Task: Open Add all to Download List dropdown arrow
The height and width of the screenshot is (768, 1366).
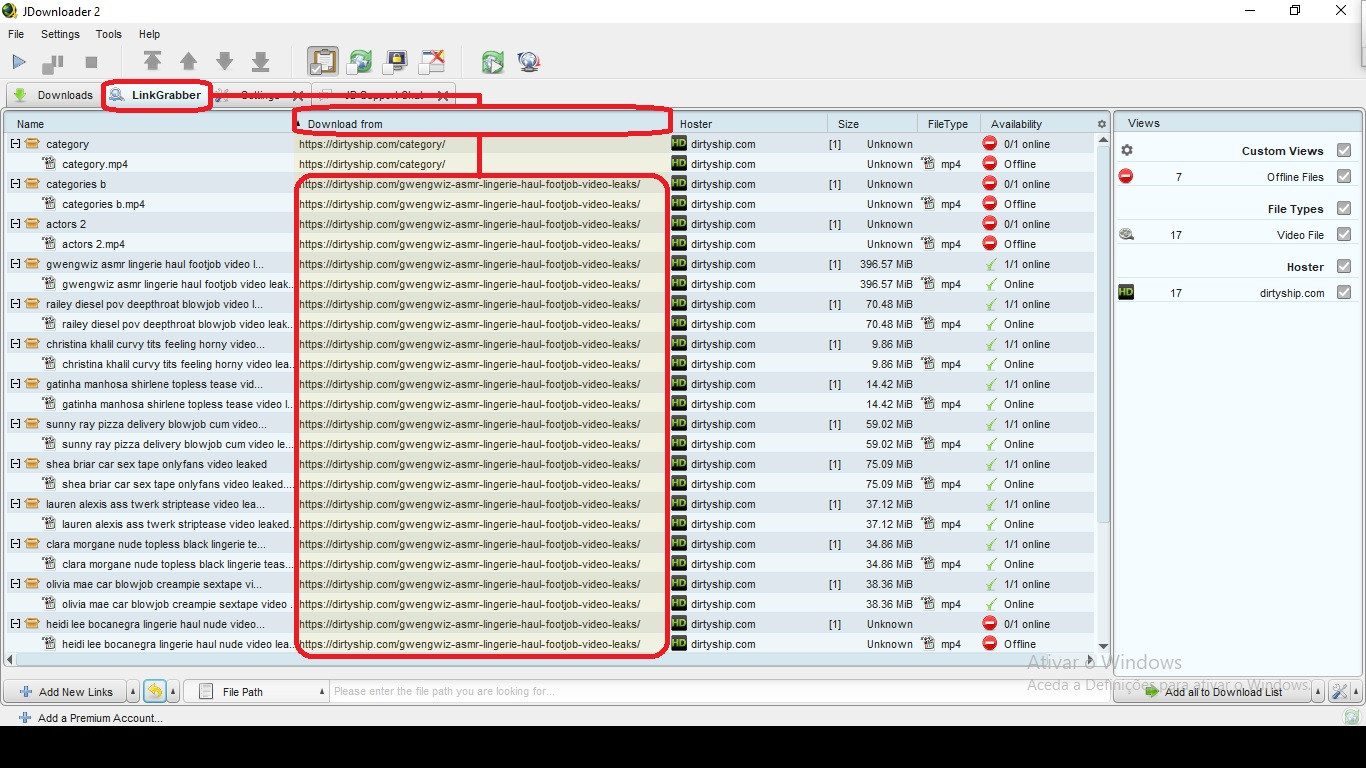Action: pyautogui.click(x=1319, y=691)
